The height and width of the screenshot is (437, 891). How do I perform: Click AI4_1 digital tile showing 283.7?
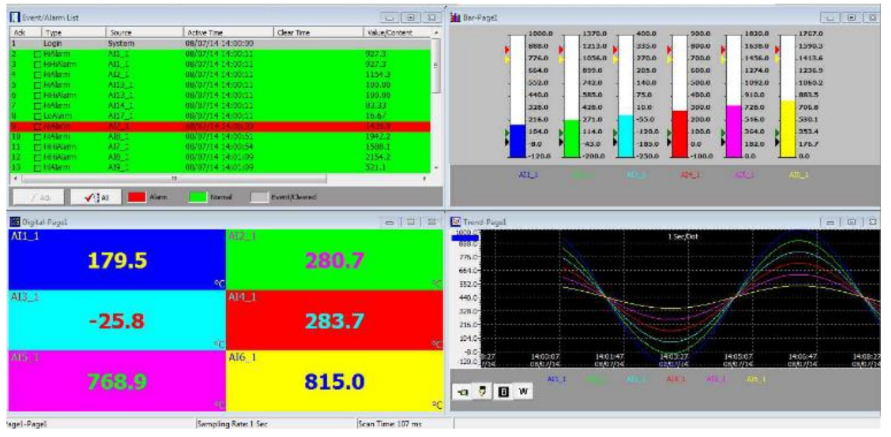tap(334, 321)
